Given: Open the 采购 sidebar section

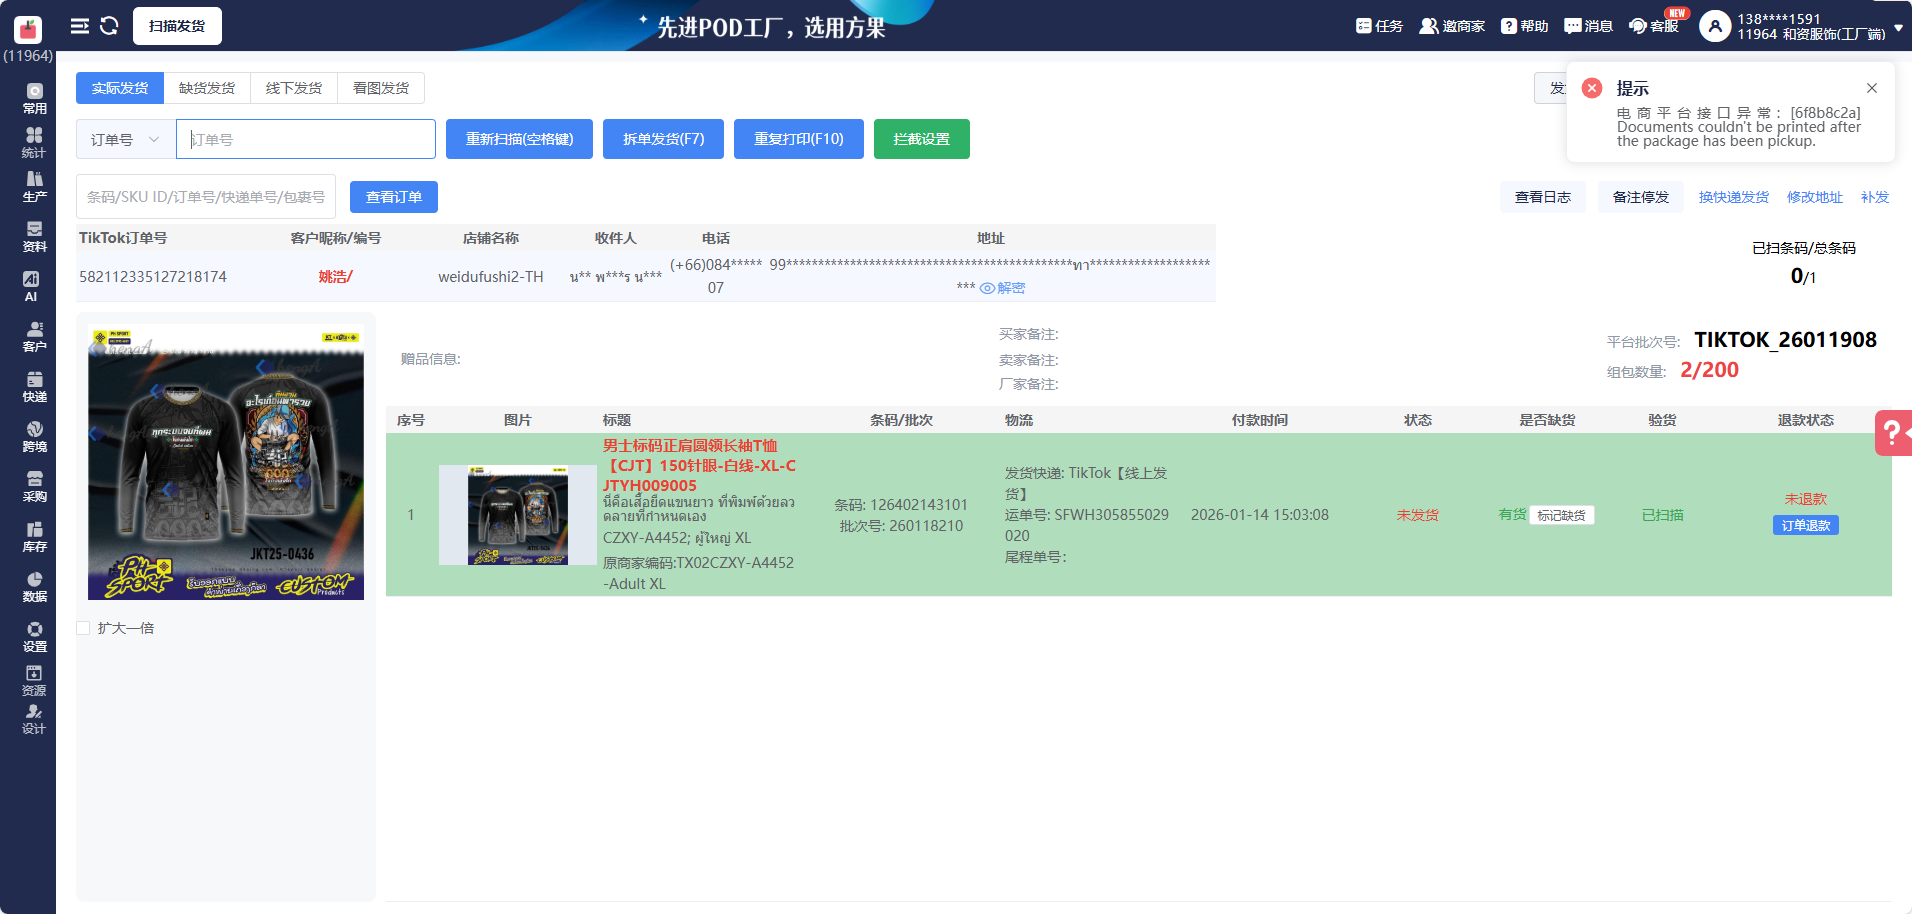Looking at the screenshot, I should pos(34,487).
